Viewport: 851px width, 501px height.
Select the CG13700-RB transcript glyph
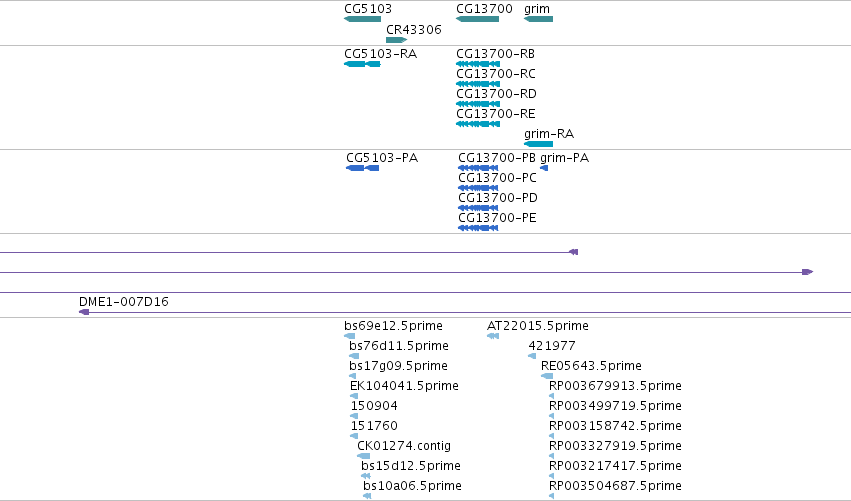[x=478, y=64]
